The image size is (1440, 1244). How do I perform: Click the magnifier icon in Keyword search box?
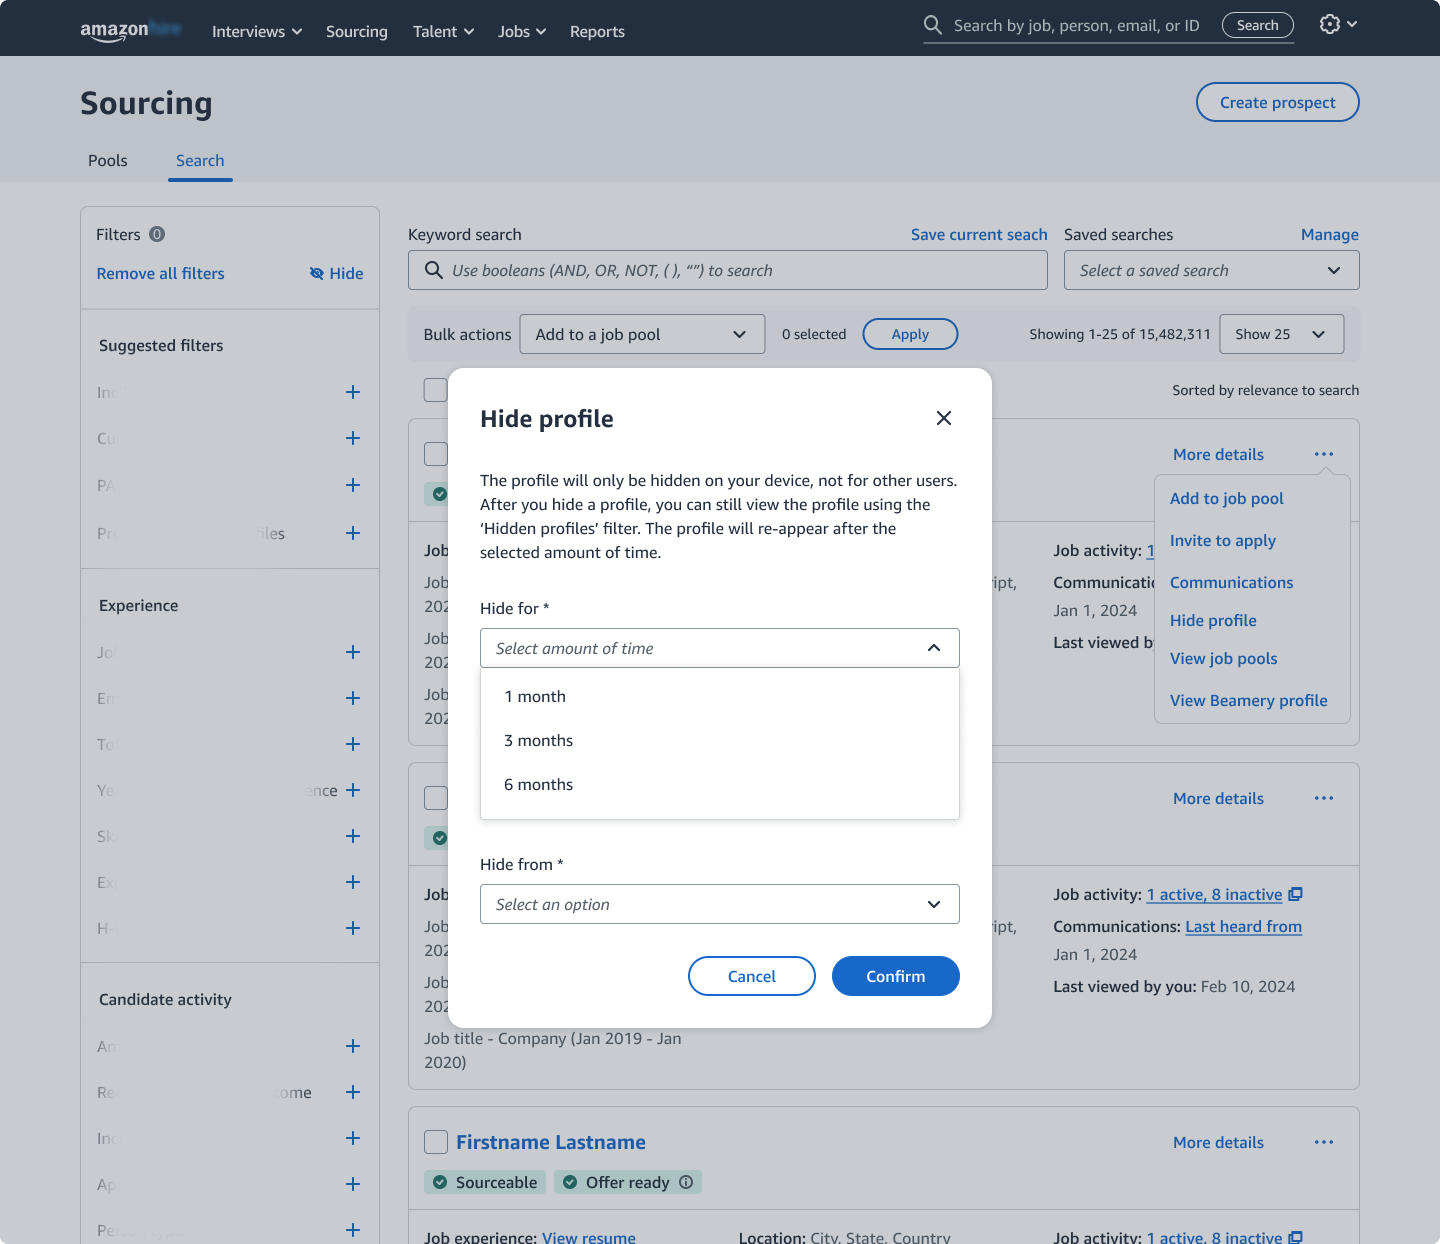(x=434, y=270)
